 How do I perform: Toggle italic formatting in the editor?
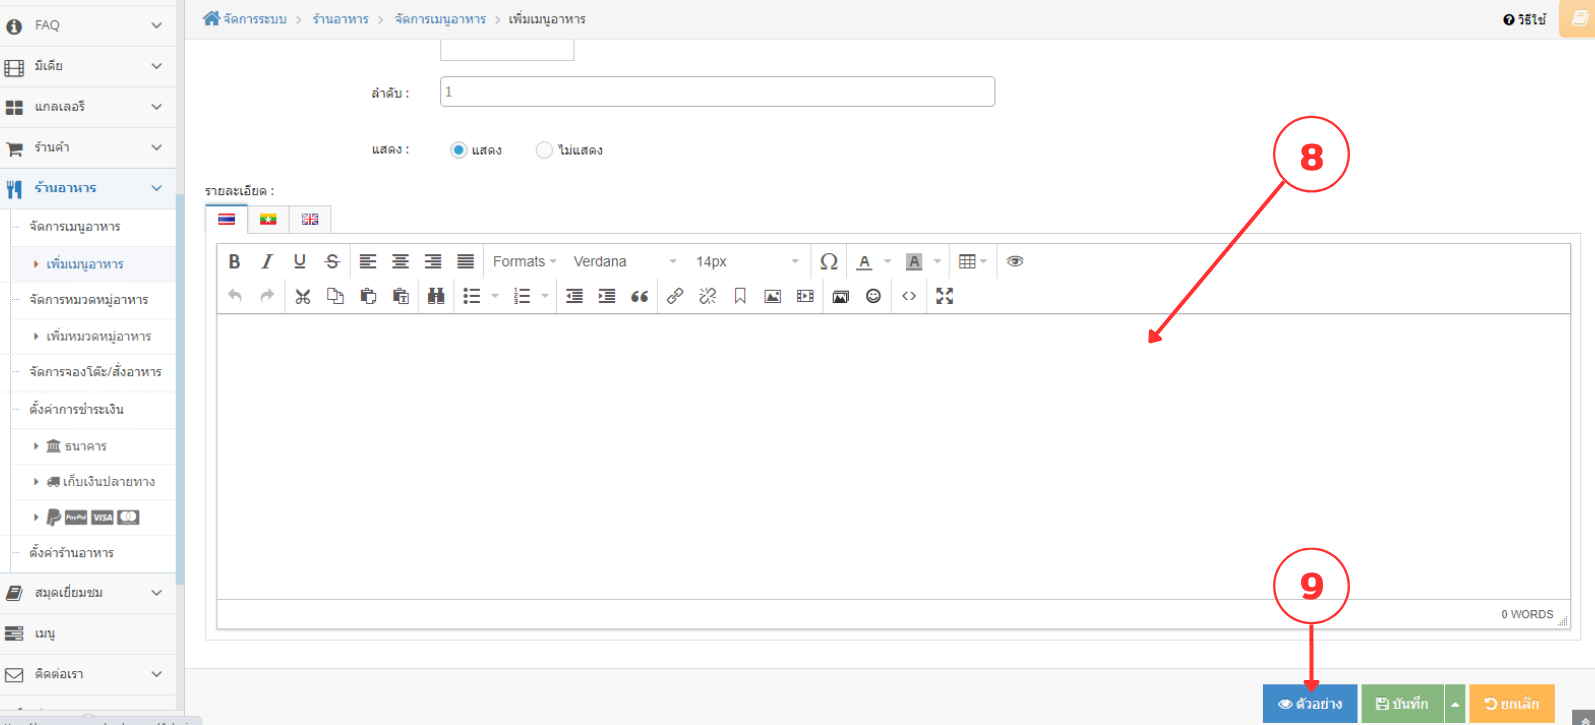point(267,261)
